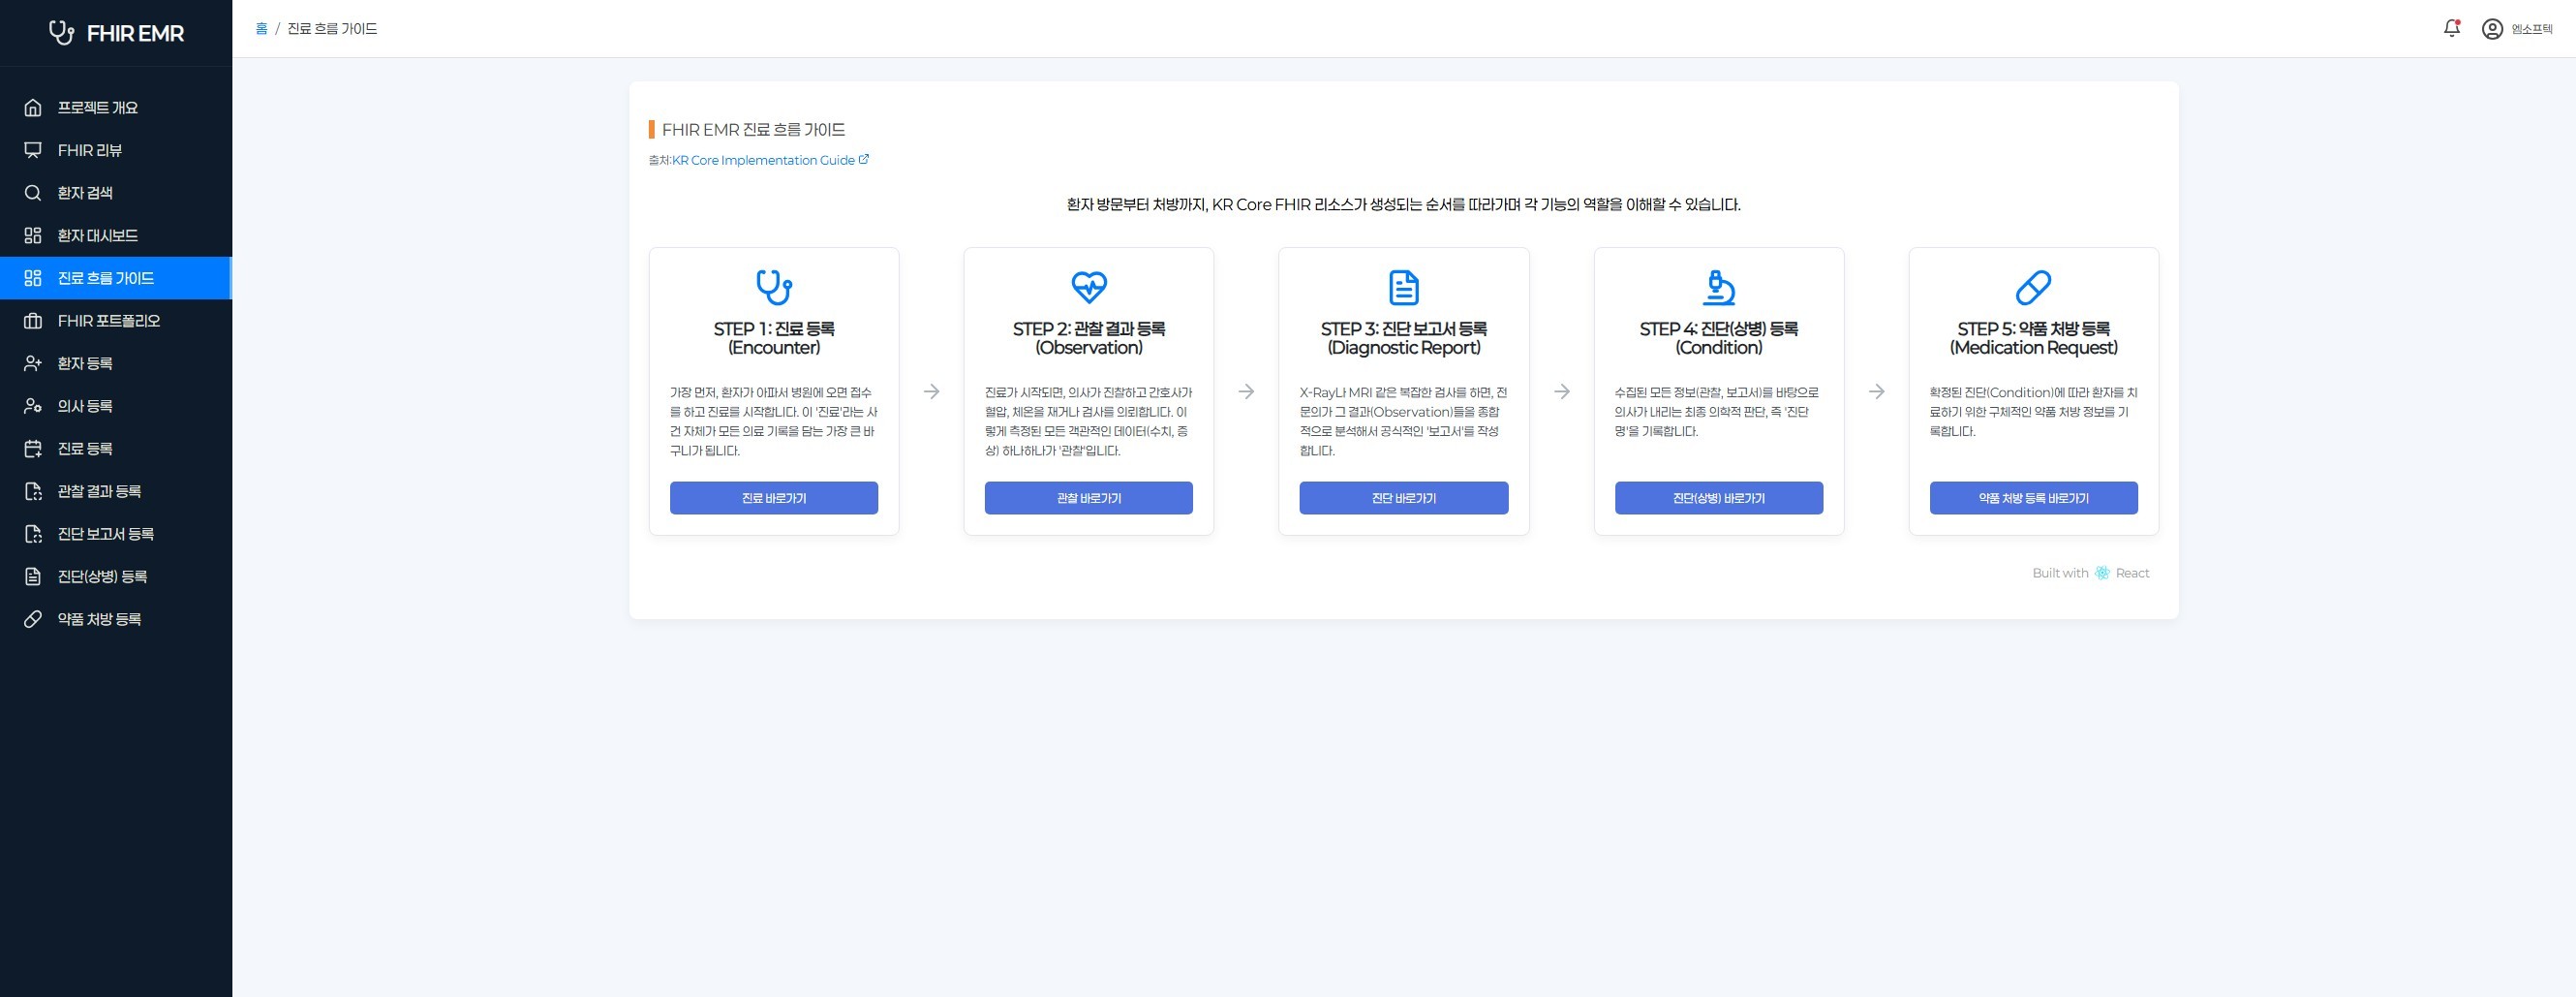Open 진단(상병) 등록 sidebar entry

[x=116, y=577]
